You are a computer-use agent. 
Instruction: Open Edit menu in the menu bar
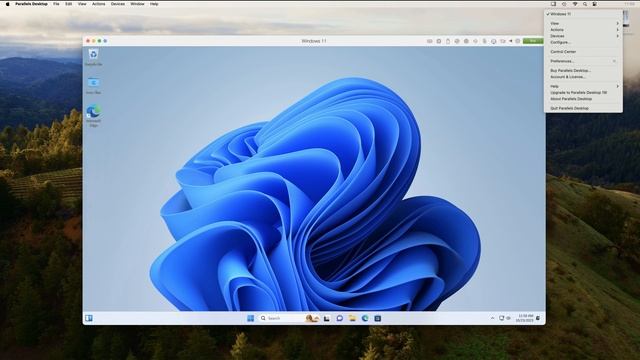(x=69, y=4)
